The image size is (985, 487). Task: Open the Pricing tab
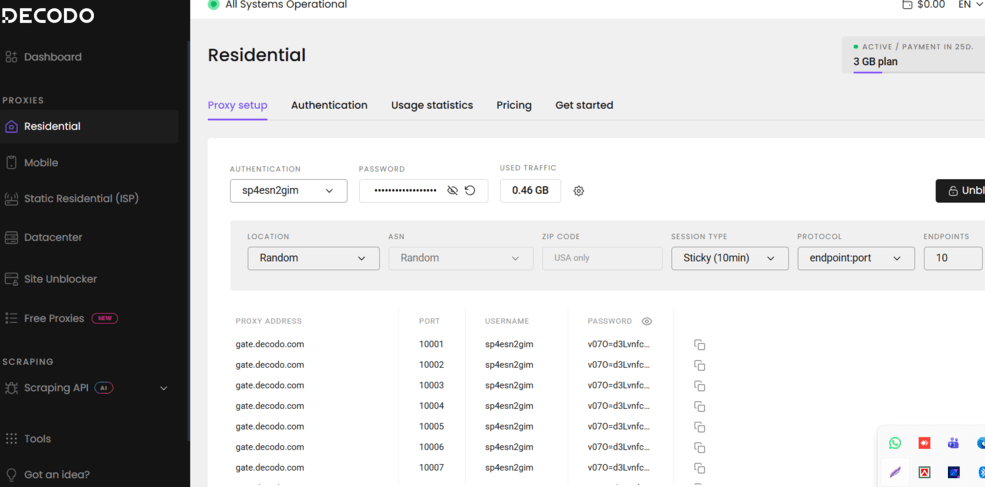click(x=514, y=106)
